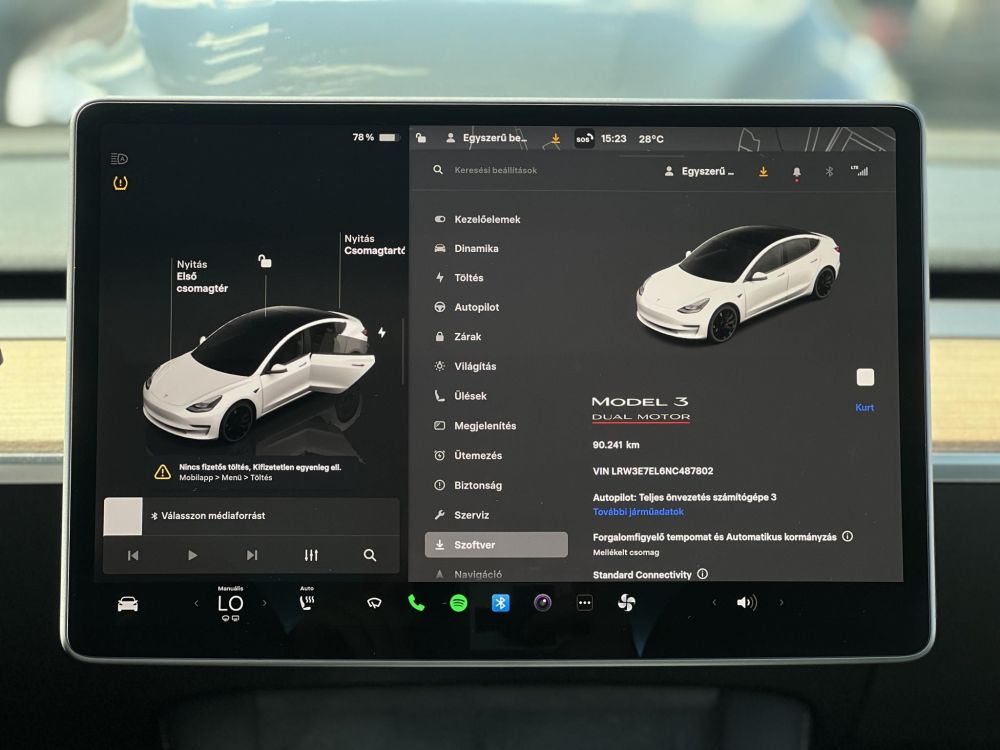Viewport: 1000px width, 750px height.
Task: Select Világítás in the settings list
Action: coord(465,366)
